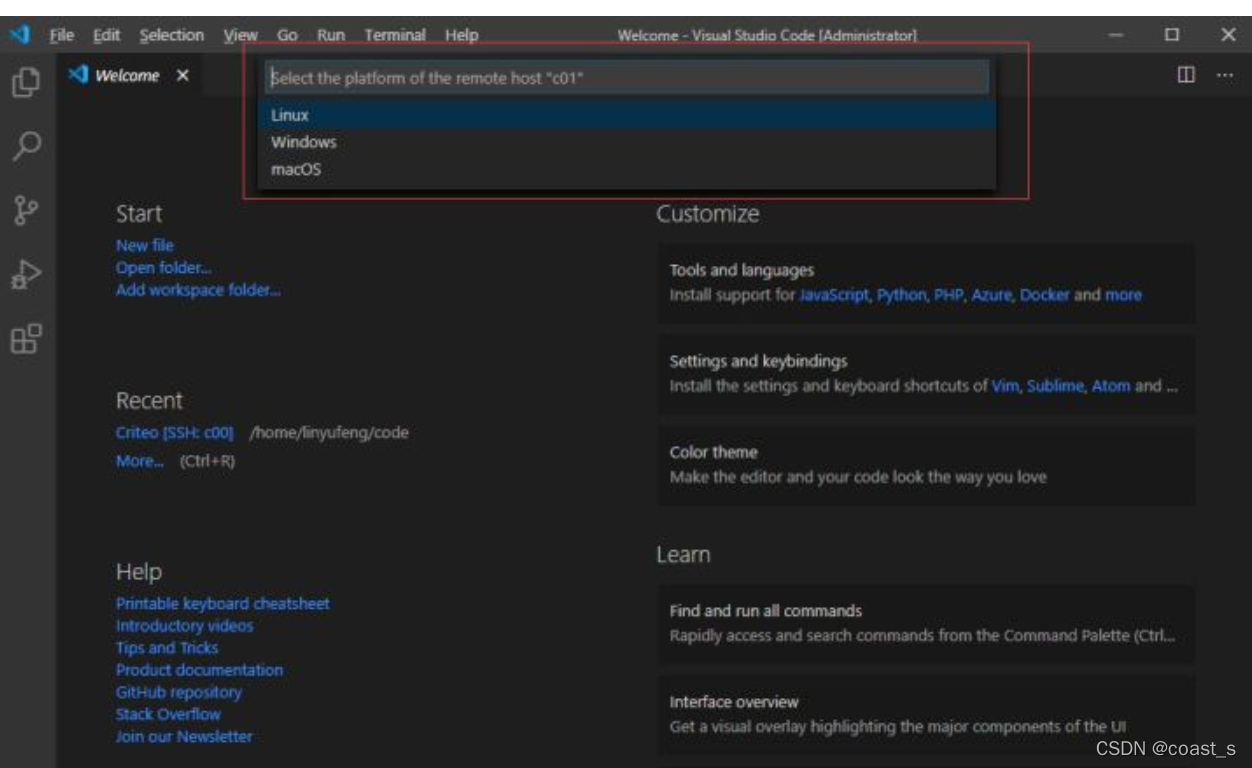Minimize the VS Code window
Viewport: 1252px width, 768px height.
(x=1117, y=35)
